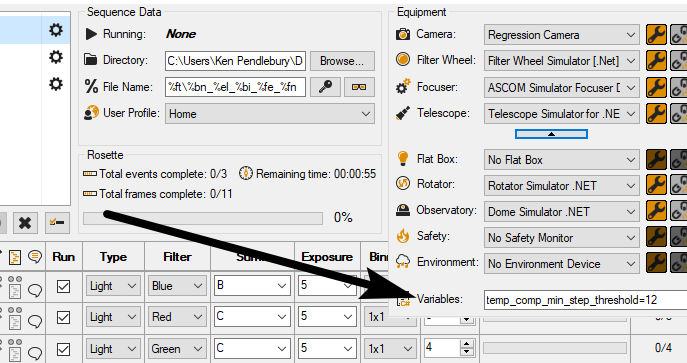Click the file name key pattern icon
This screenshot has height=363, width=687.
(325, 87)
